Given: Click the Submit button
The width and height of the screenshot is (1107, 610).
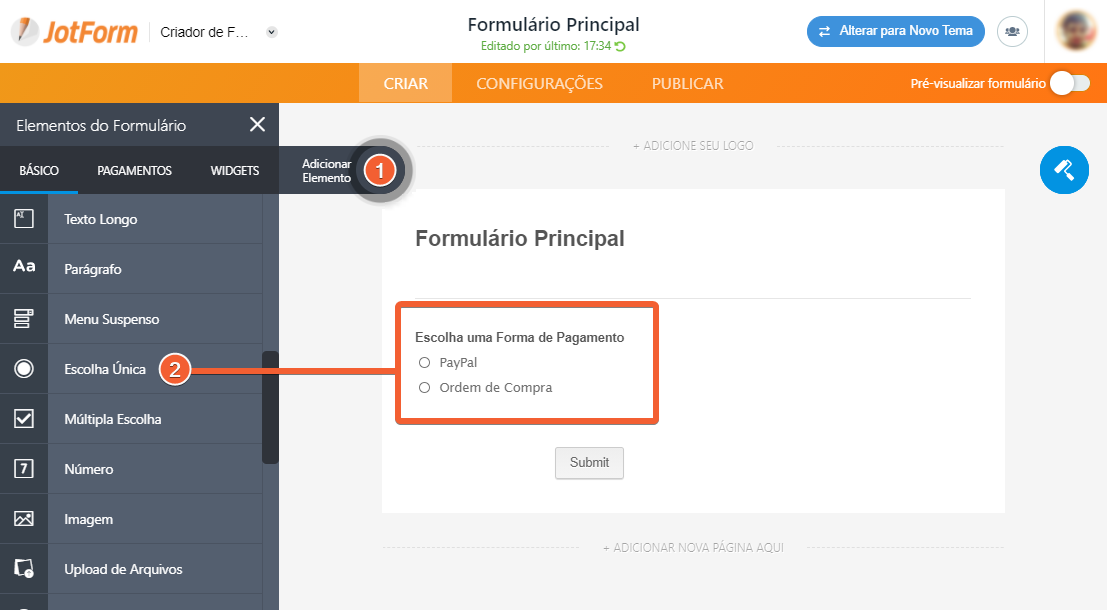Looking at the screenshot, I should [x=590, y=462].
